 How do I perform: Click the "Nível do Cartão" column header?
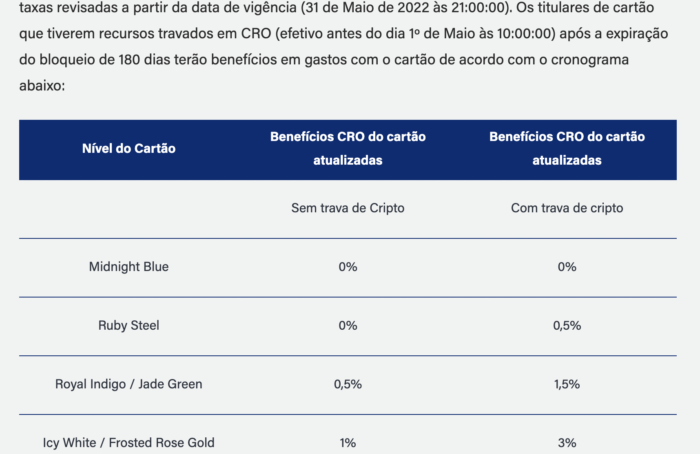(128, 149)
